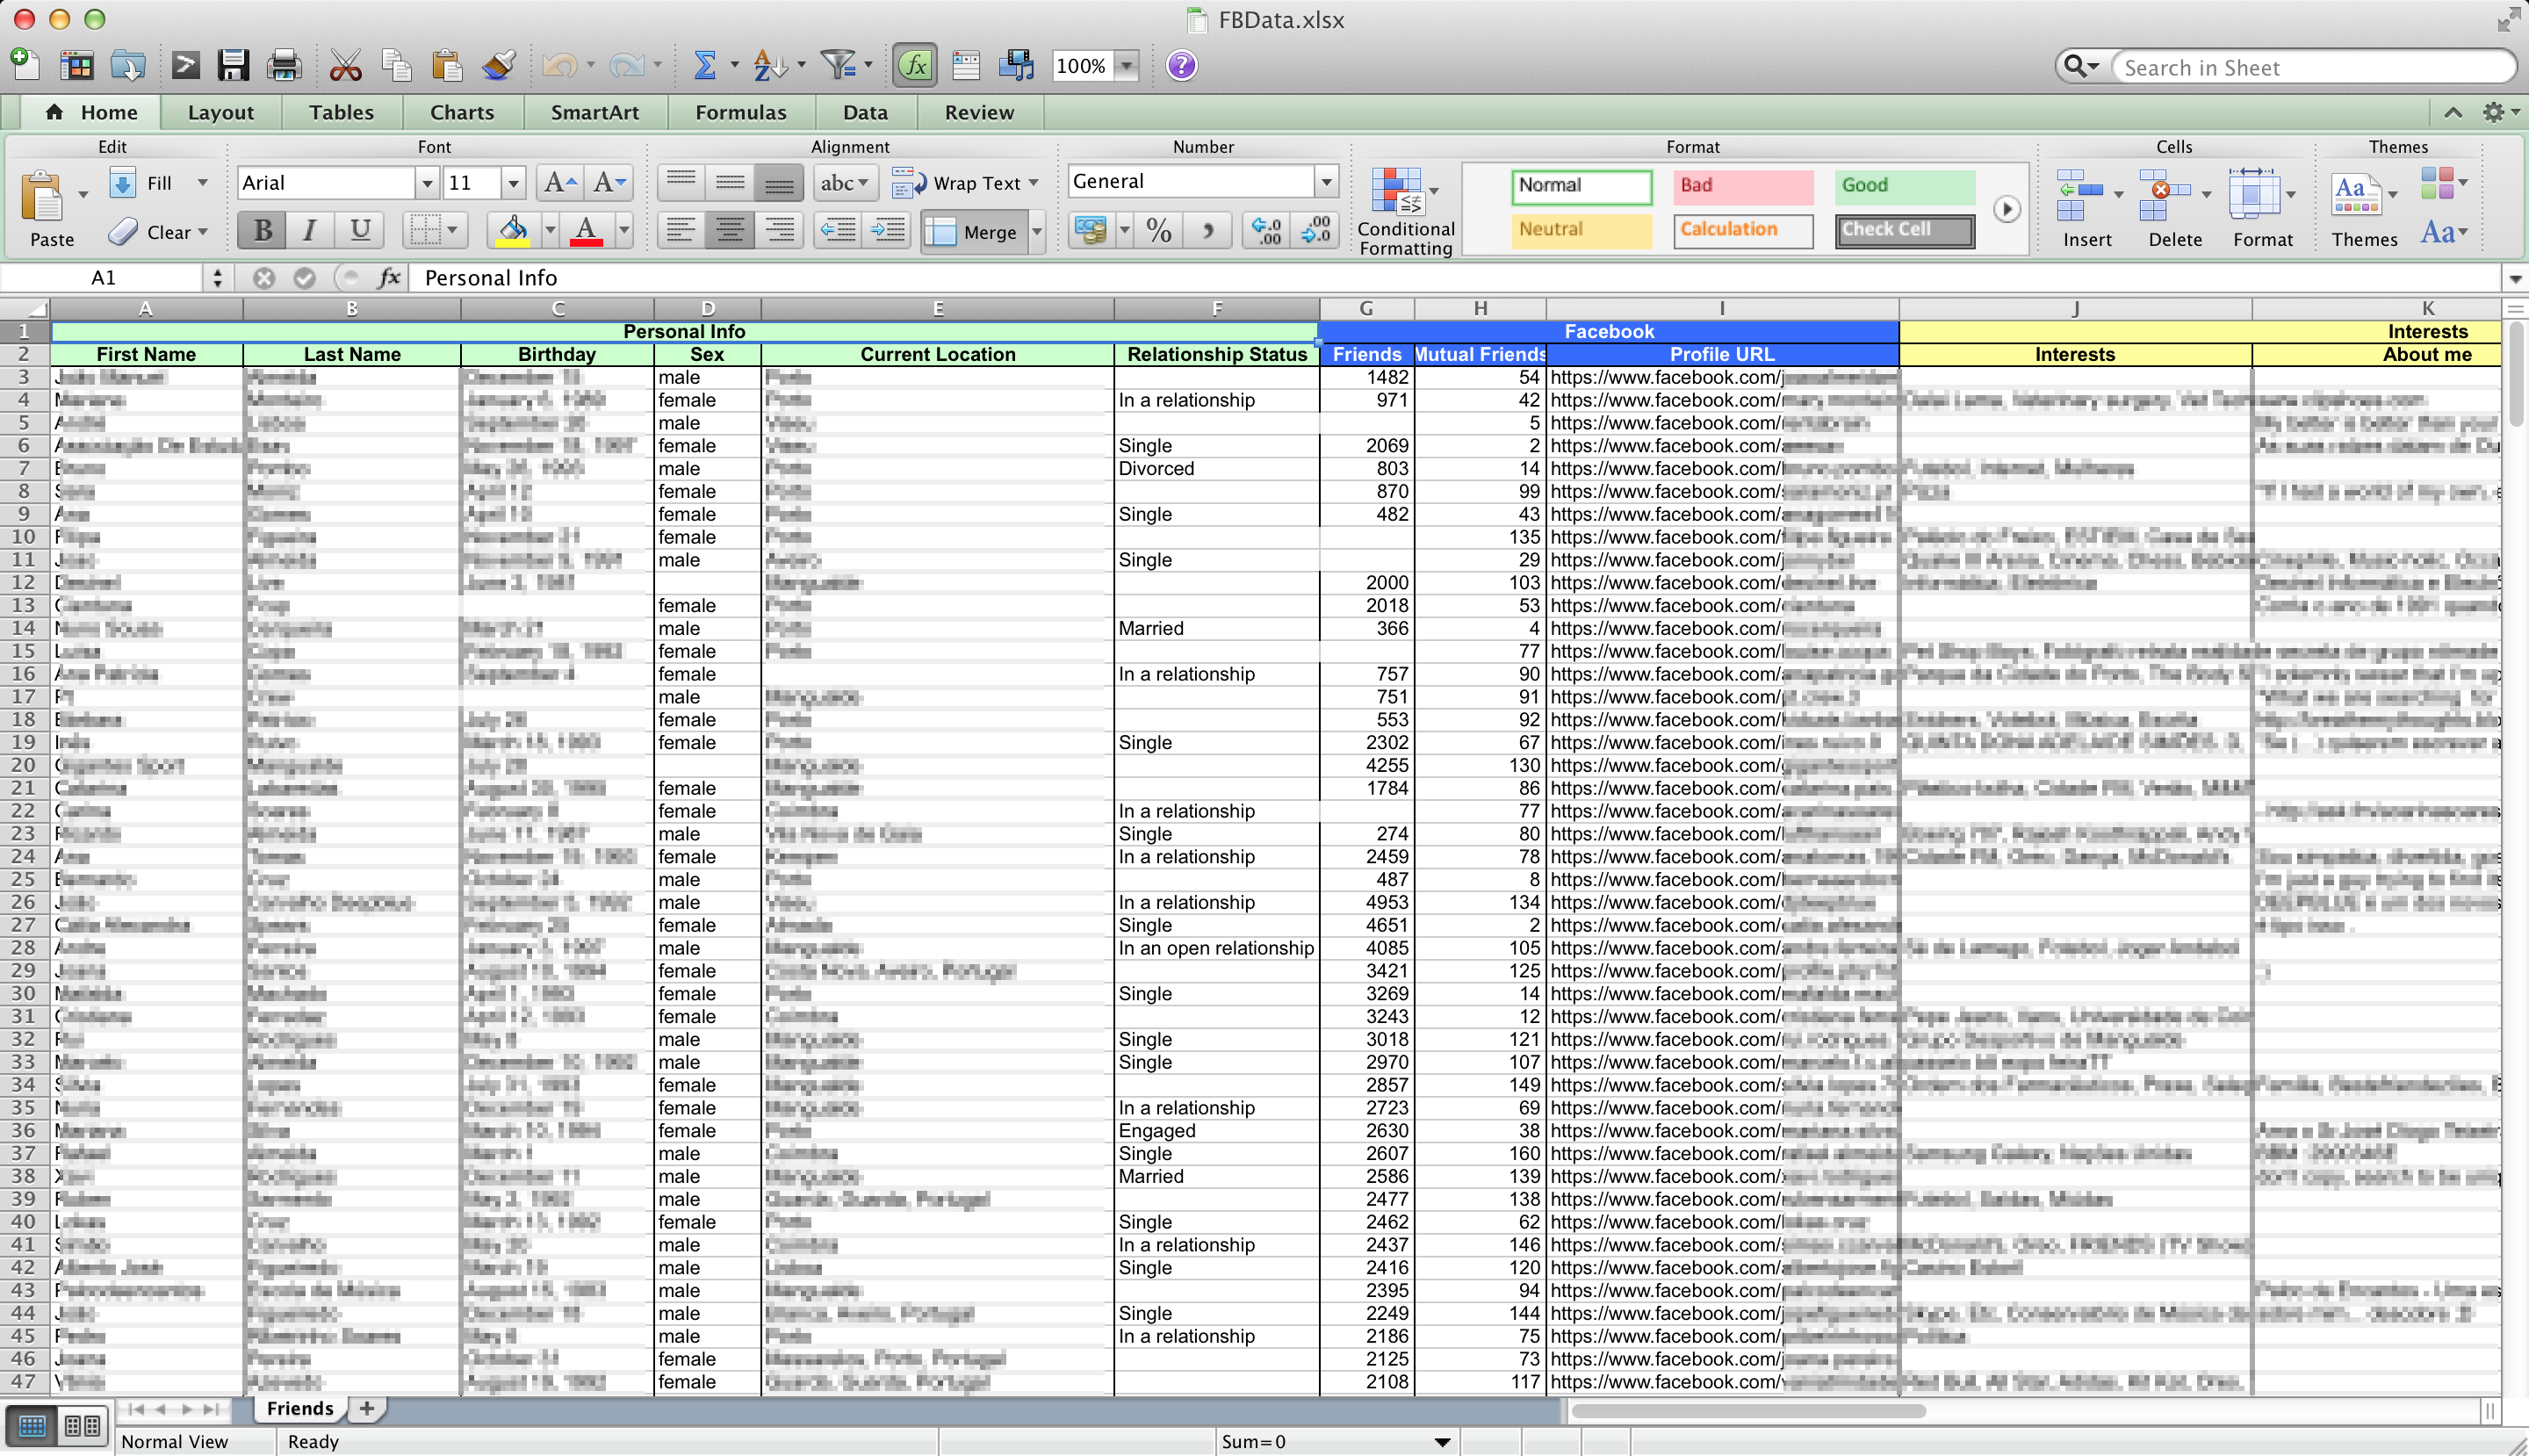2529x1456 pixels.
Task: Open the Formula Builder fx toolbar icon
Action: pyautogui.click(x=915, y=66)
